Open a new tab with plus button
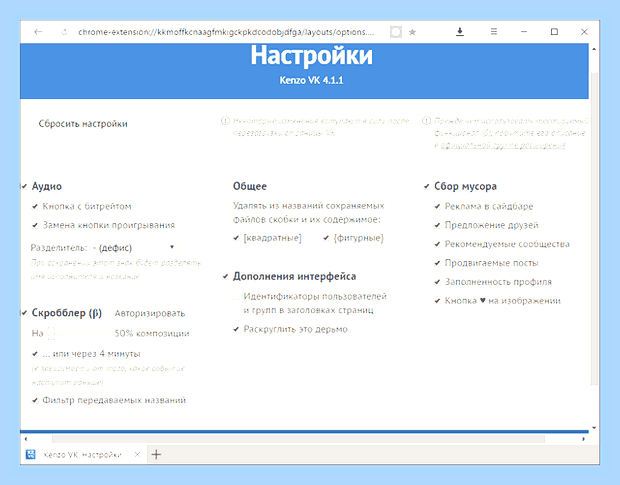 (156, 455)
